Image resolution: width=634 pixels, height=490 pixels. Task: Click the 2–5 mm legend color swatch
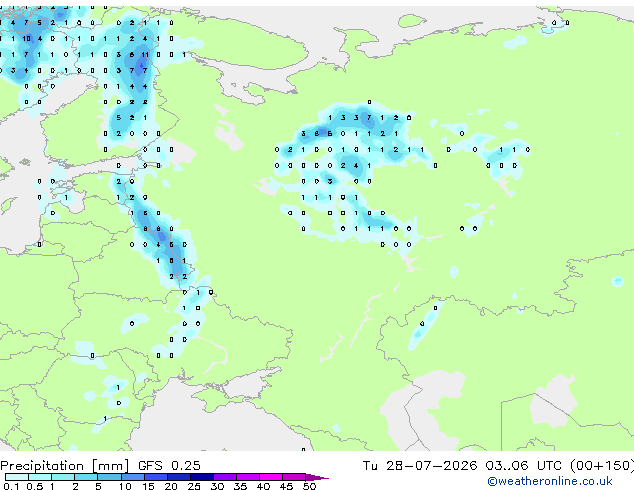tap(86, 477)
